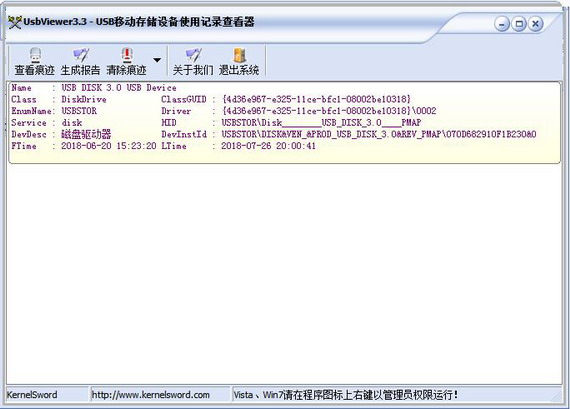The image size is (570, 409).
Task: Open 关于我们 about us icon
Action: tap(193, 55)
